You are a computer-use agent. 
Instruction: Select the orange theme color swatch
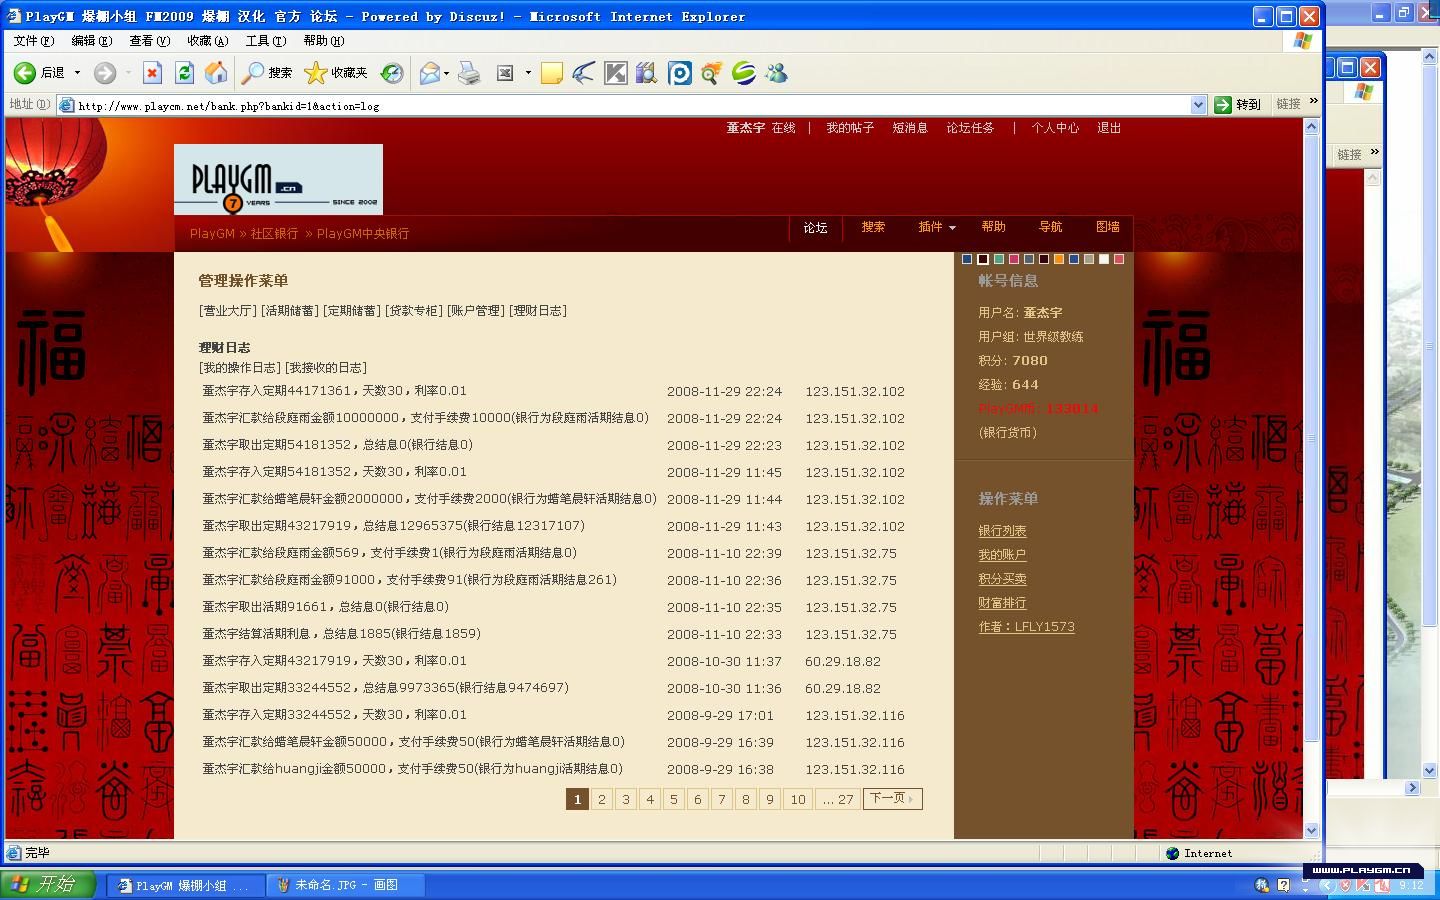pyautogui.click(x=1059, y=259)
